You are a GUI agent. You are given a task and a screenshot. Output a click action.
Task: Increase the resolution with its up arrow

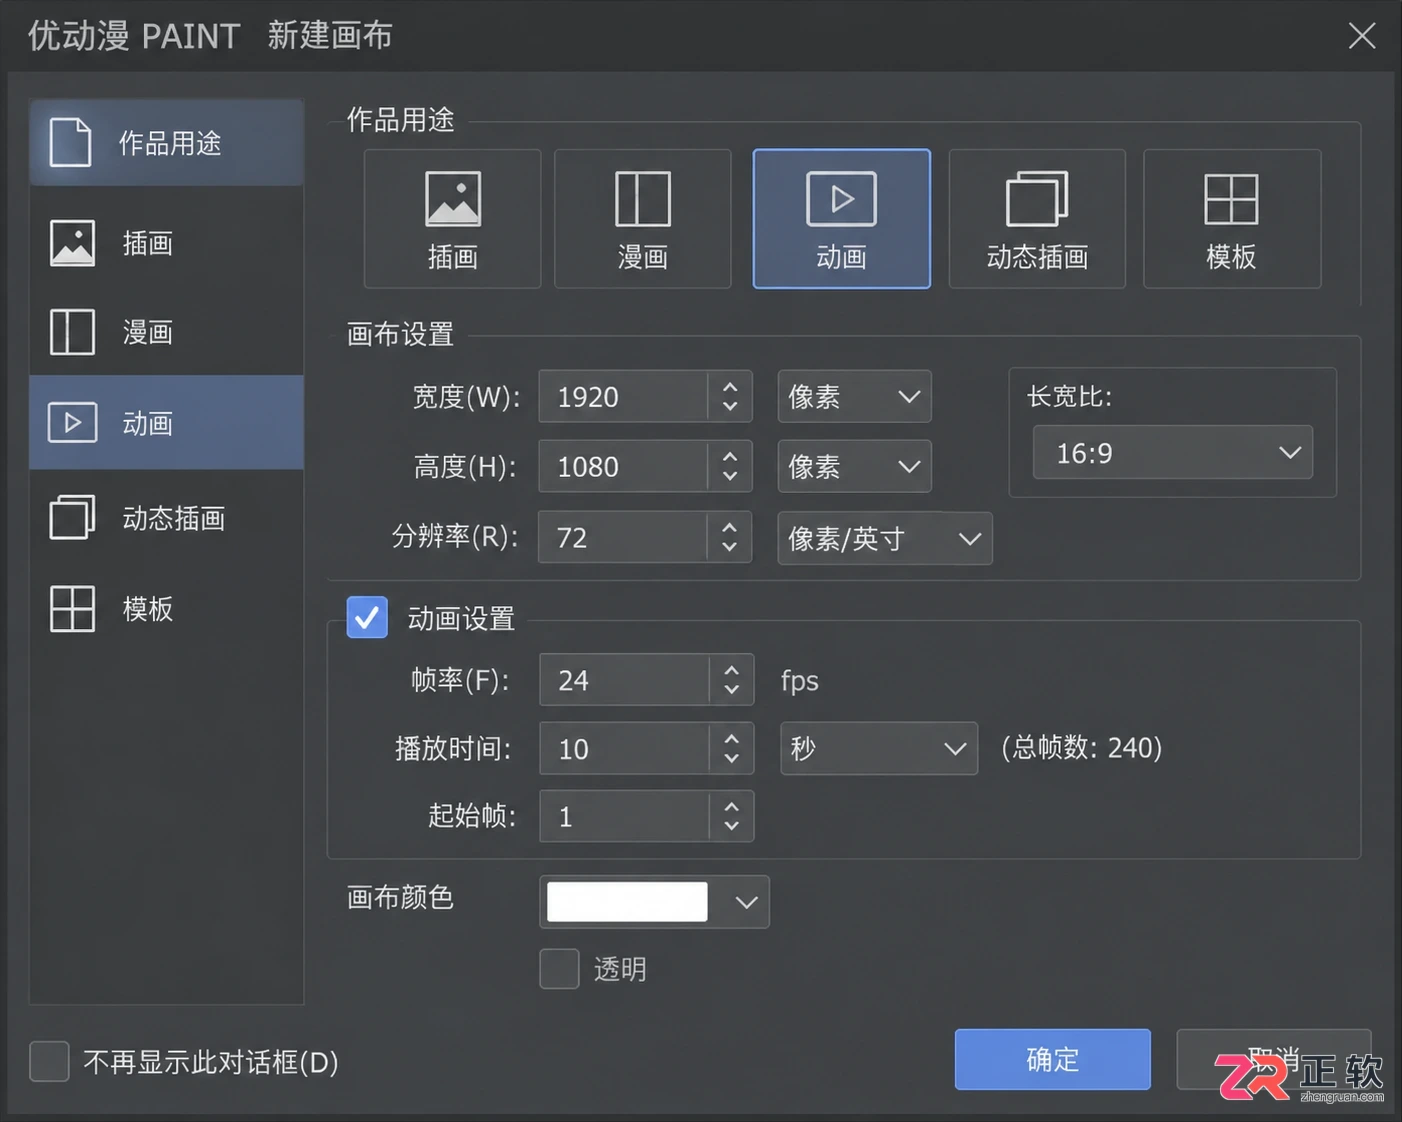click(x=730, y=526)
